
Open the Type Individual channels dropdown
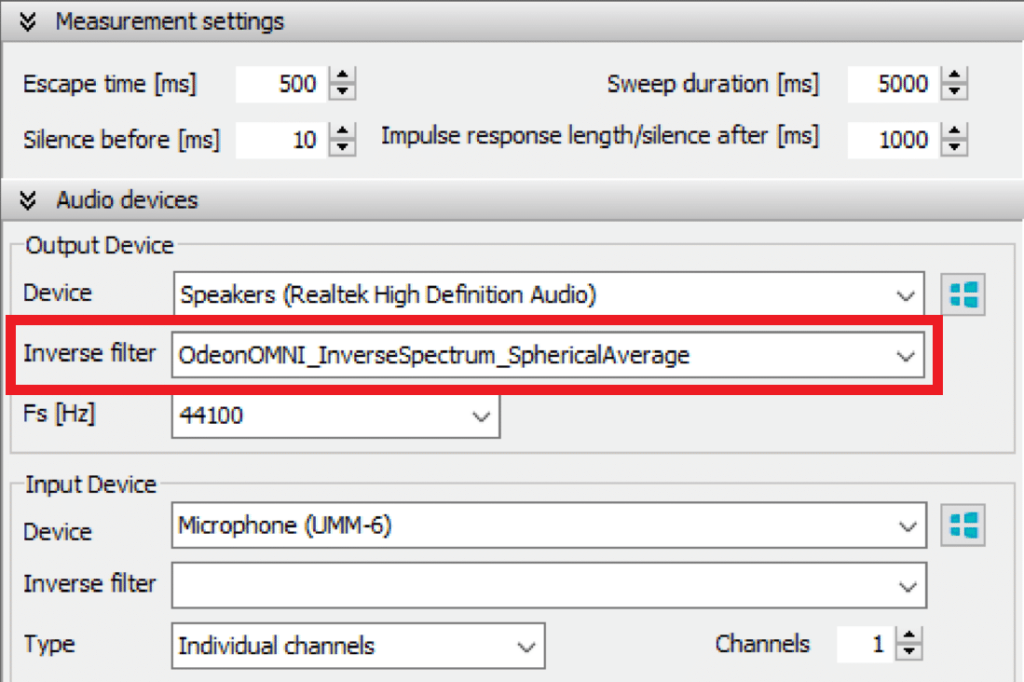pos(526,646)
